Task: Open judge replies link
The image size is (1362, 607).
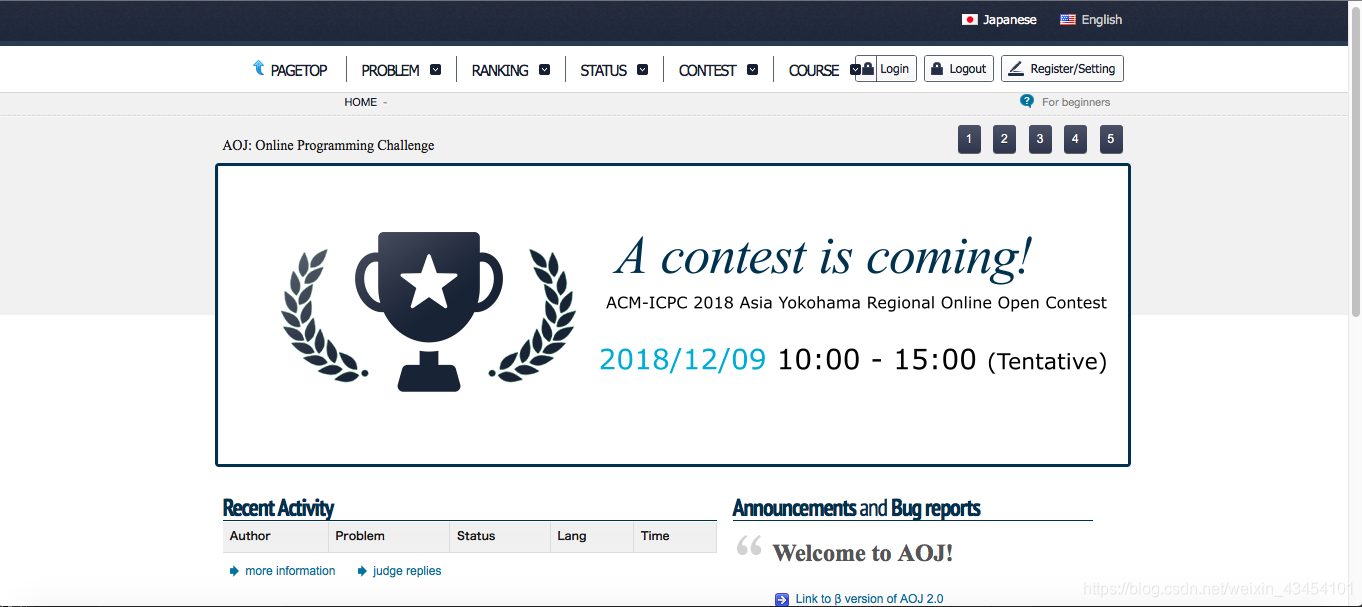Action: pos(407,571)
